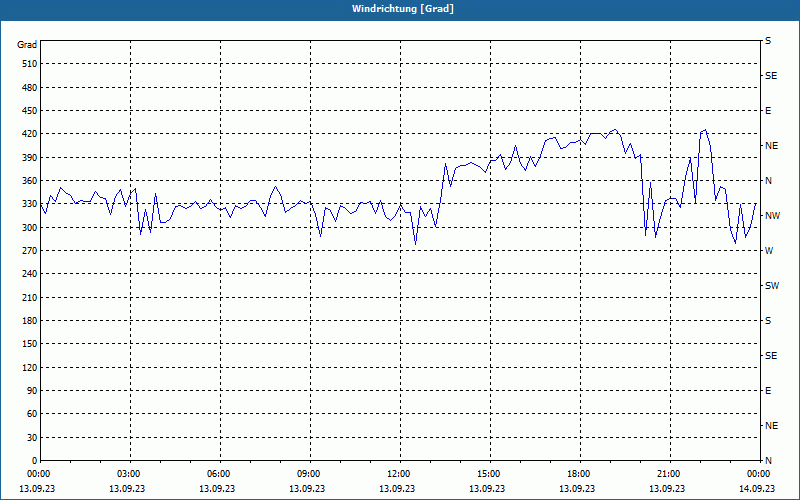800x500 pixels.
Task: Click the N compass label on 360 gridline
Action: [x=768, y=181]
